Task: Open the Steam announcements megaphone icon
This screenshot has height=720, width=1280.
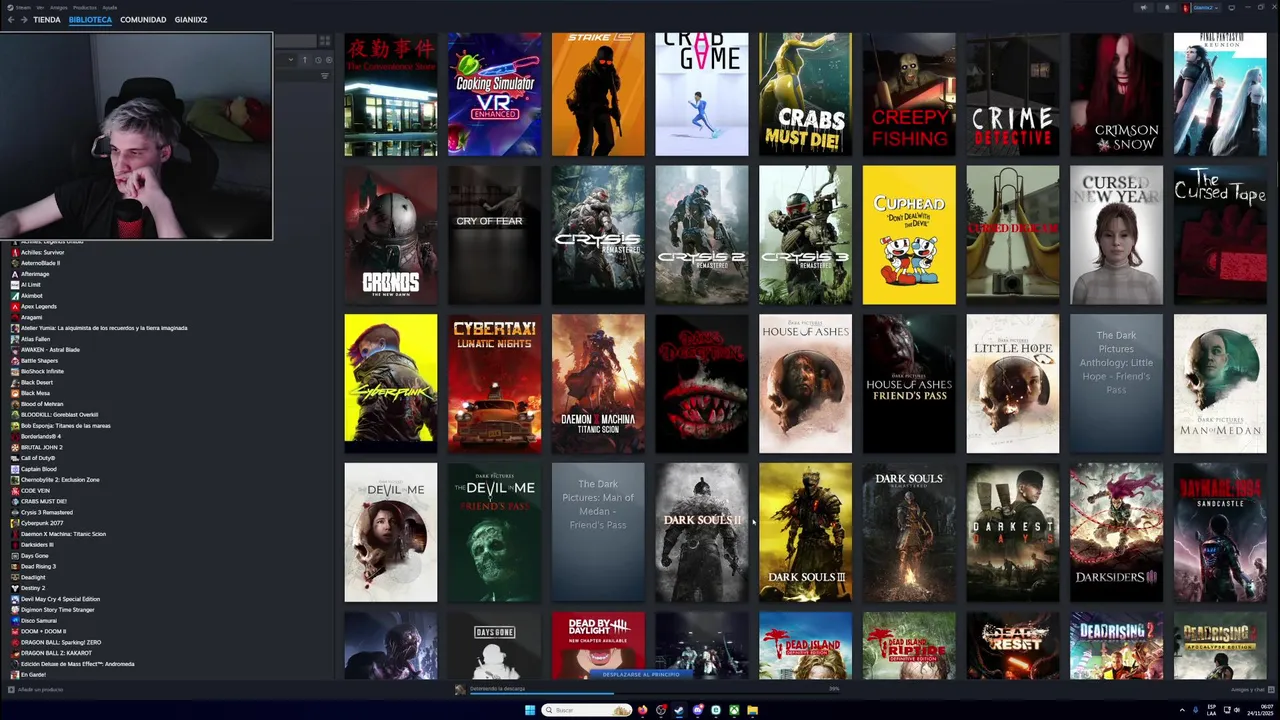Action: (x=1143, y=8)
